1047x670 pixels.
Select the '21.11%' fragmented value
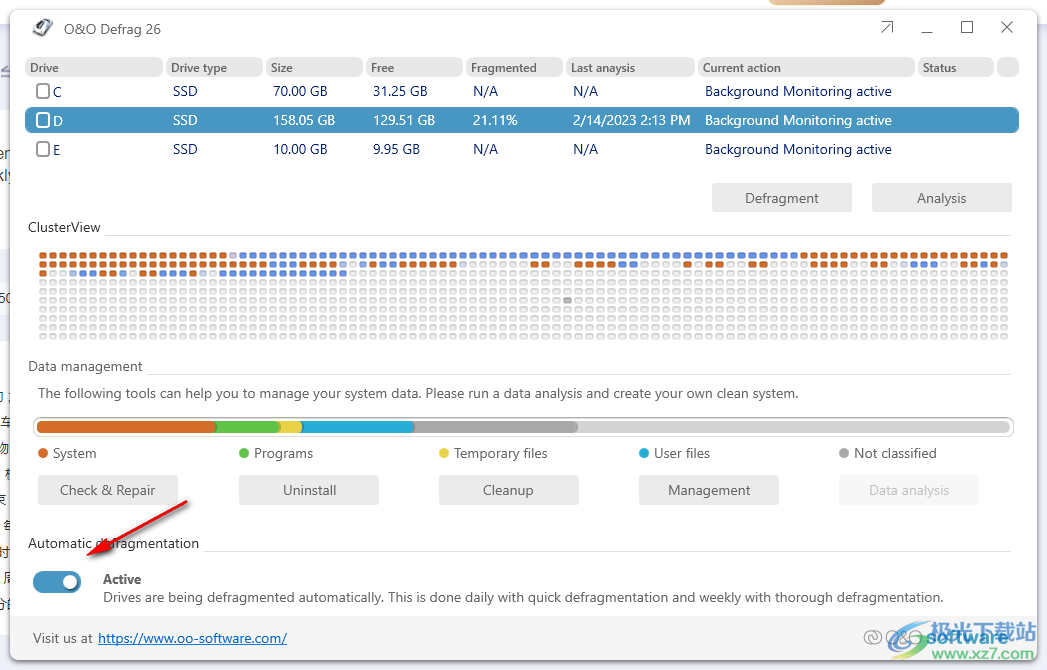[495, 120]
